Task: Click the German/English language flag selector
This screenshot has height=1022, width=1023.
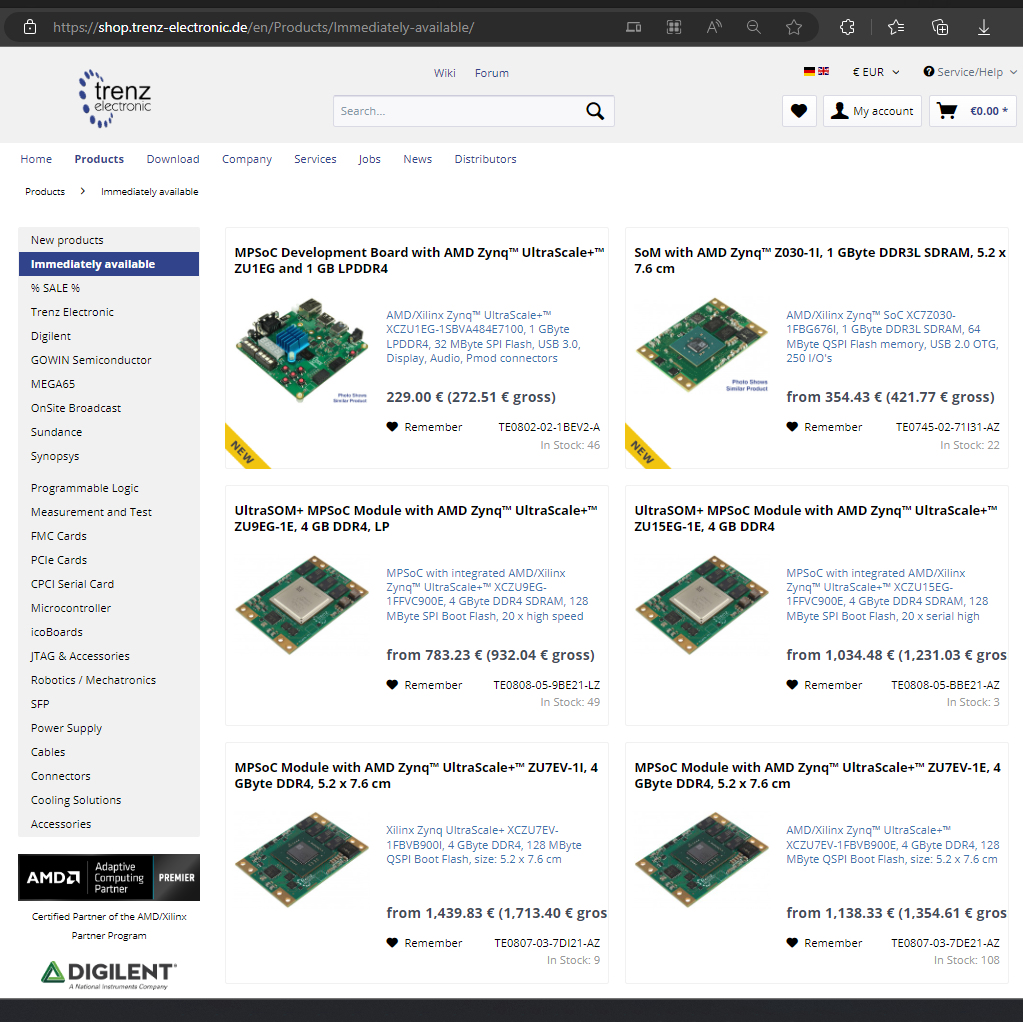Action: point(816,72)
